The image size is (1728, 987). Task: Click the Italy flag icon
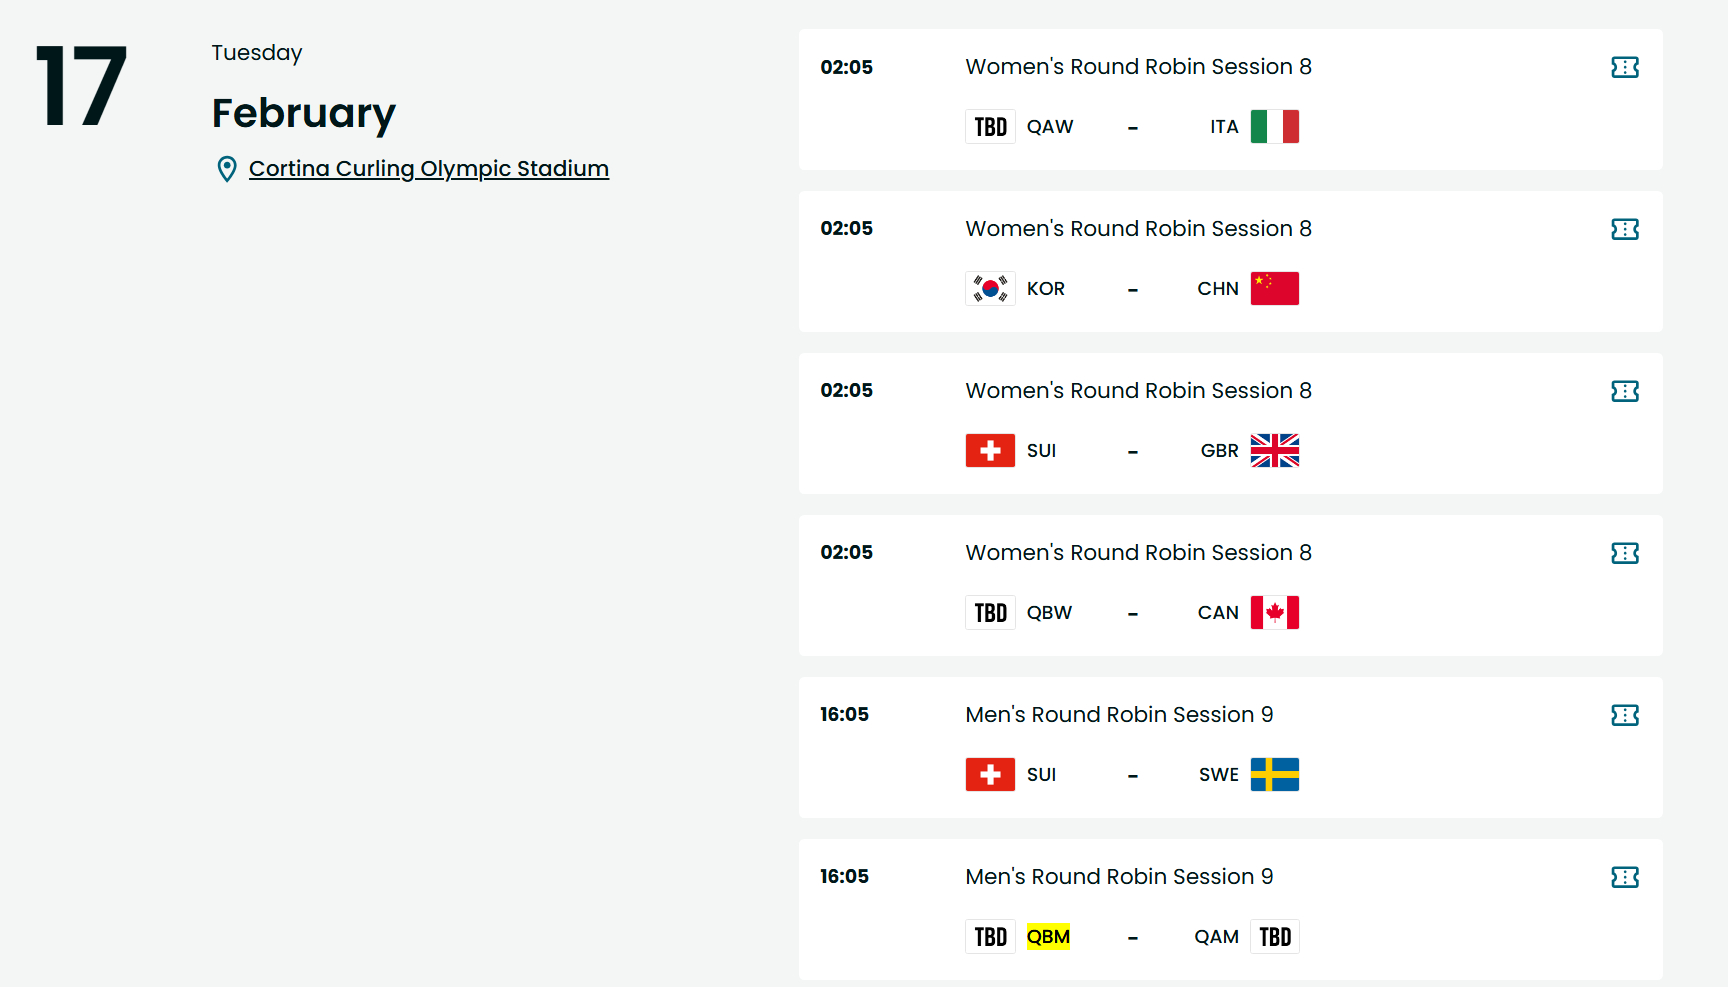click(x=1275, y=127)
